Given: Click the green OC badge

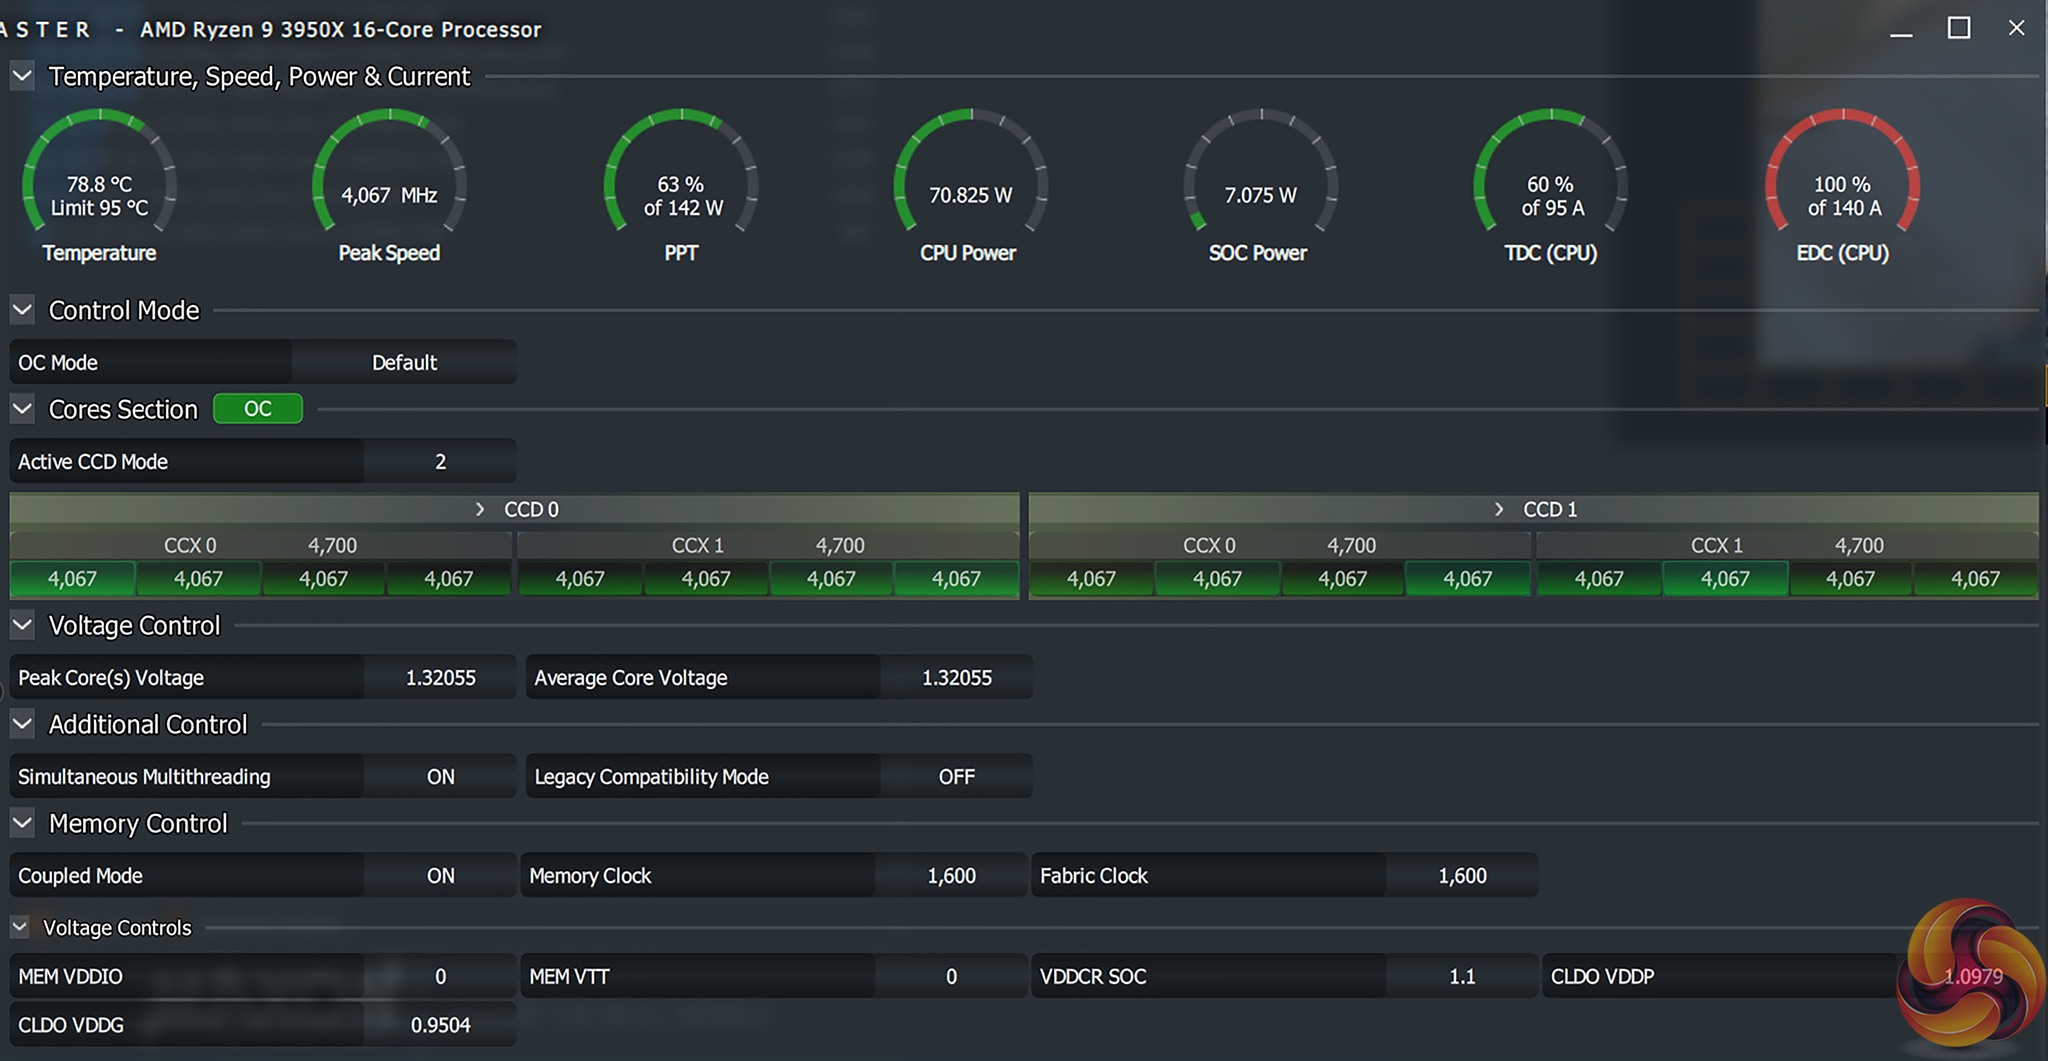Looking at the screenshot, I should point(258,409).
